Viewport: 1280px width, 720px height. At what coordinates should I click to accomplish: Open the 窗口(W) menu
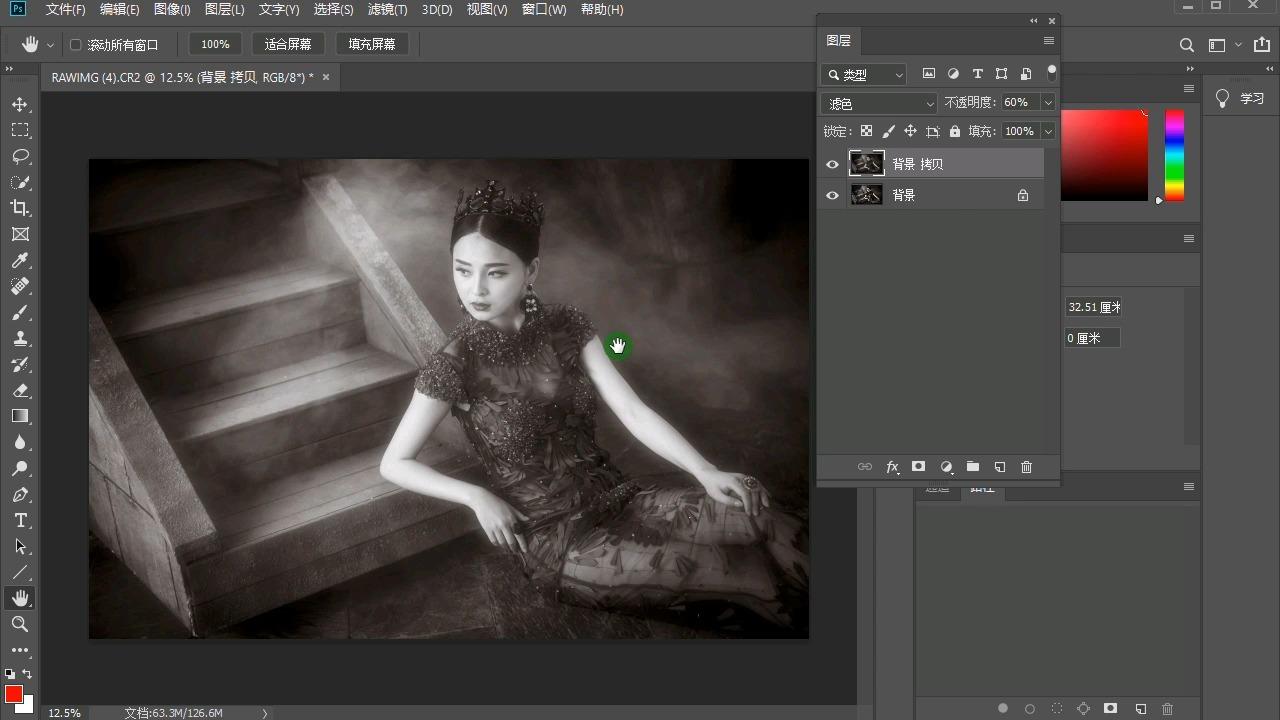tap(544, 10)
